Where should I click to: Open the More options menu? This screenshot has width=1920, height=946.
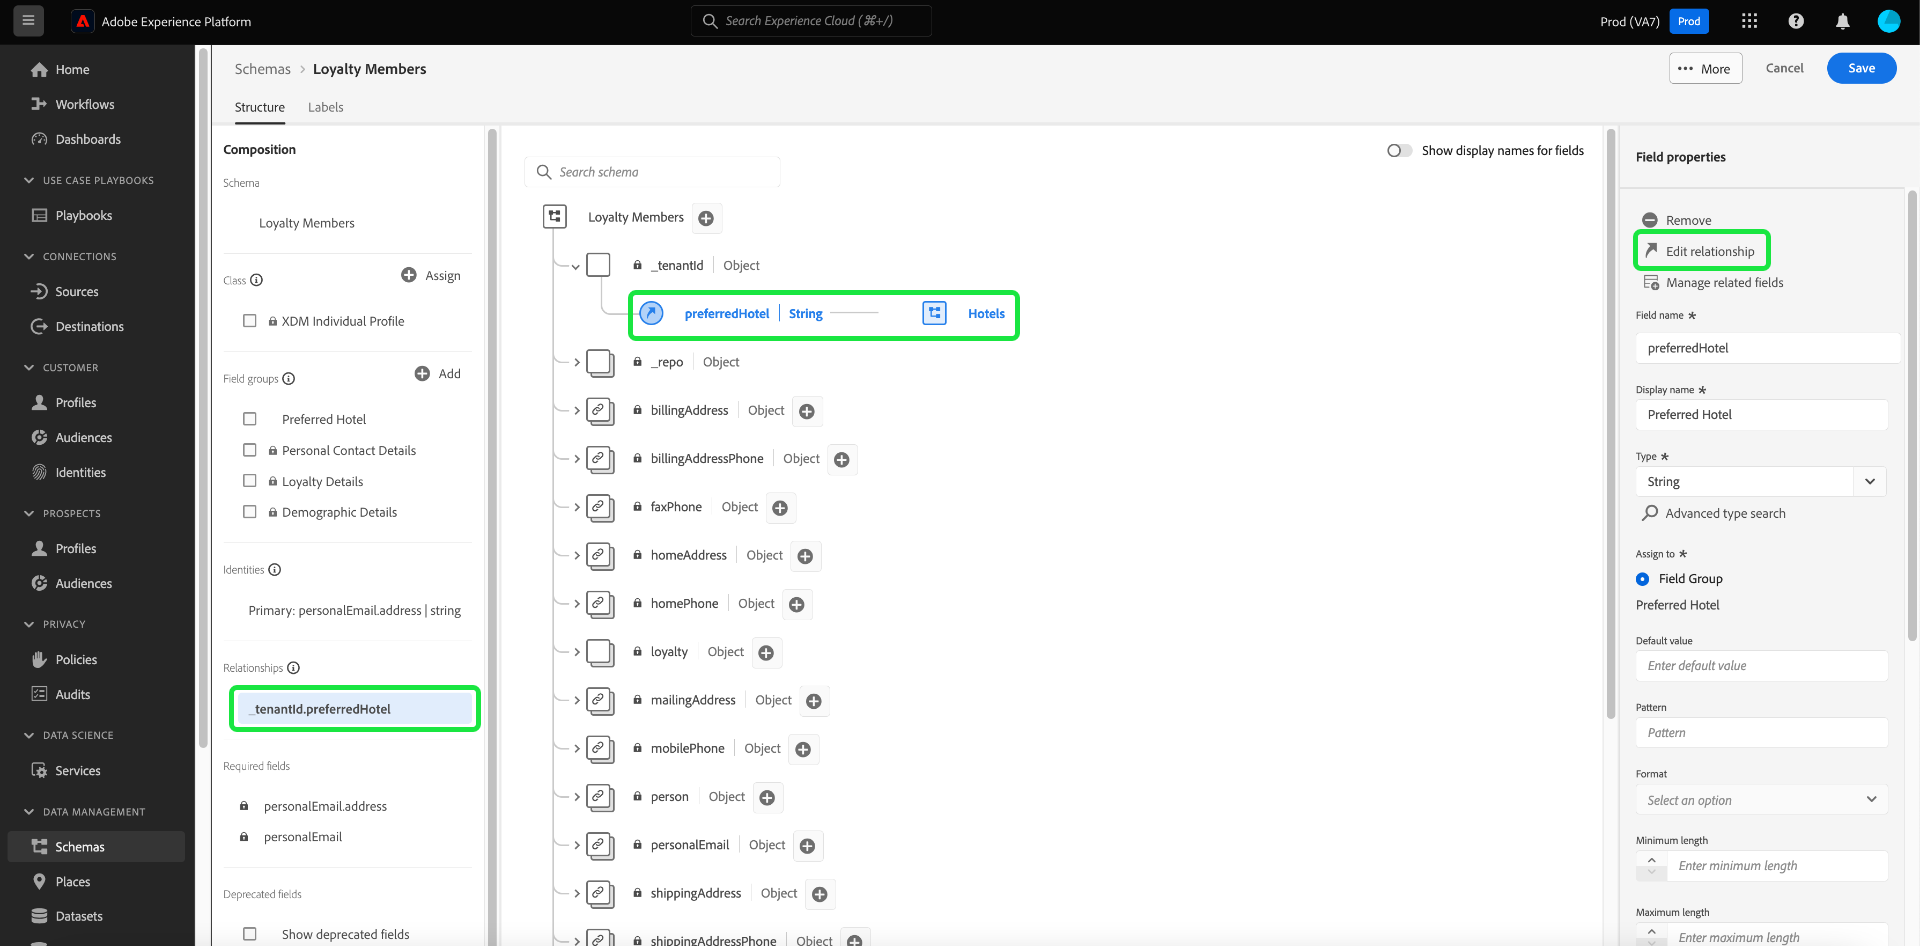tap(1705, 68)
